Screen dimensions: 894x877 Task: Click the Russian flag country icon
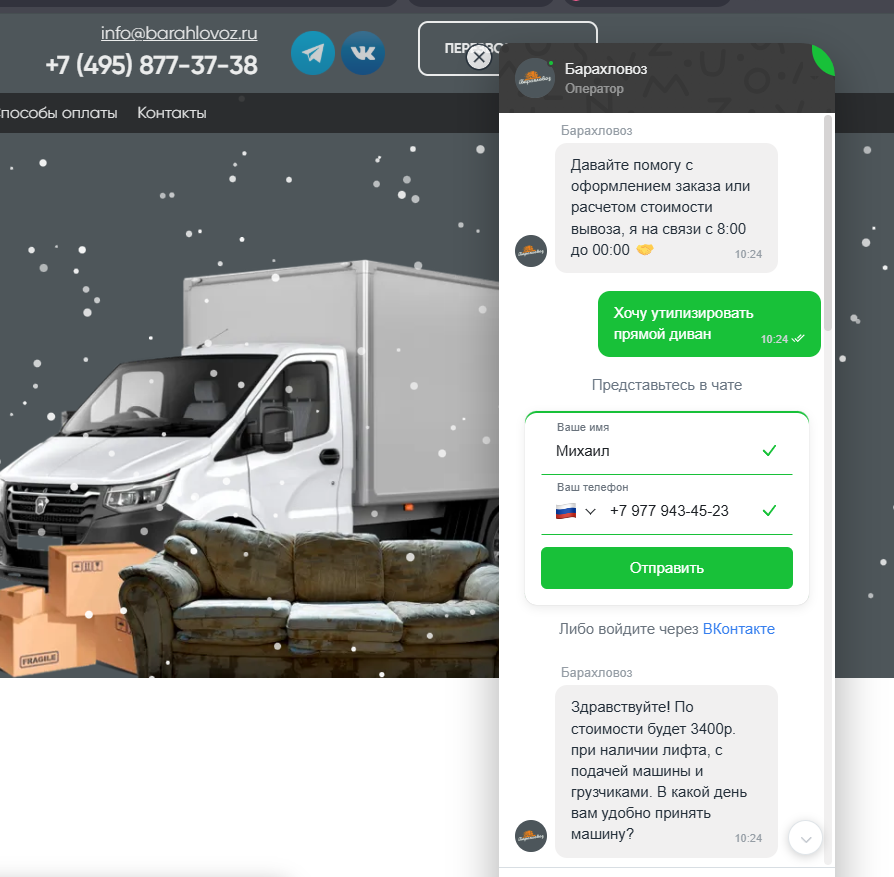pyautogui.click(x=566, y=511)
